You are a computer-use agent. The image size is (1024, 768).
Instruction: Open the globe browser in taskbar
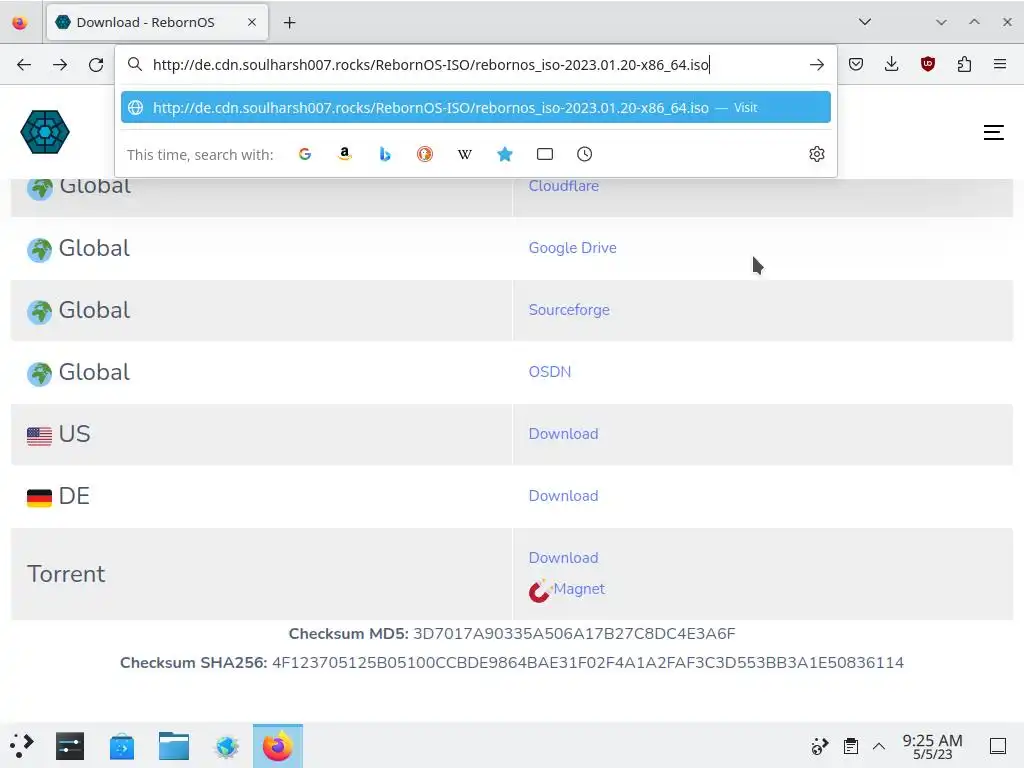227,746
